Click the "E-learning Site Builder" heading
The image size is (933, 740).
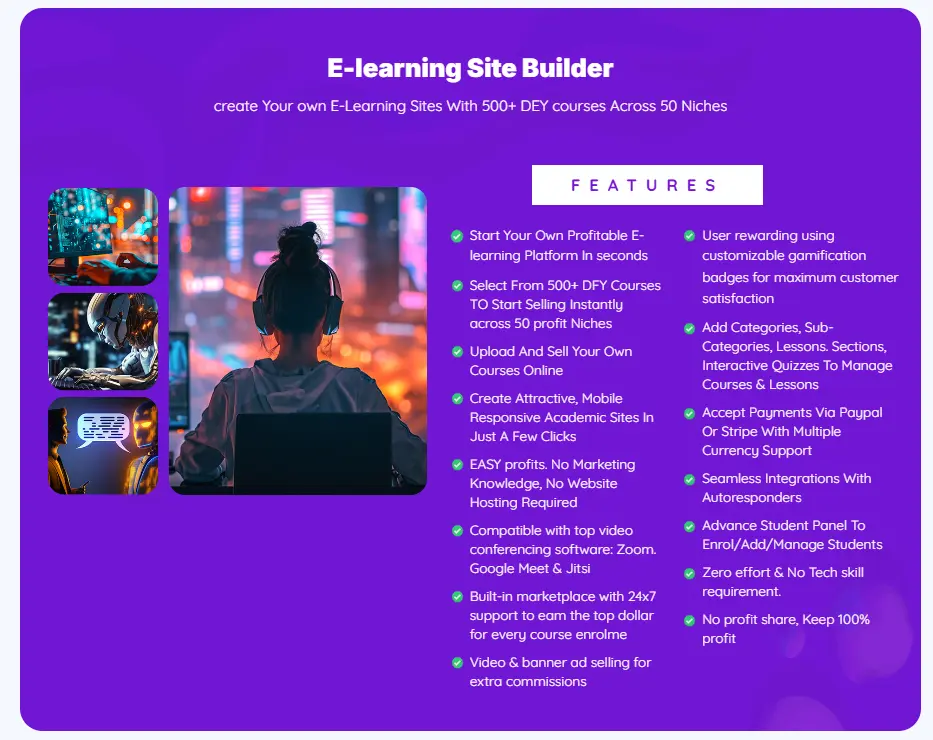pos(470,69)
